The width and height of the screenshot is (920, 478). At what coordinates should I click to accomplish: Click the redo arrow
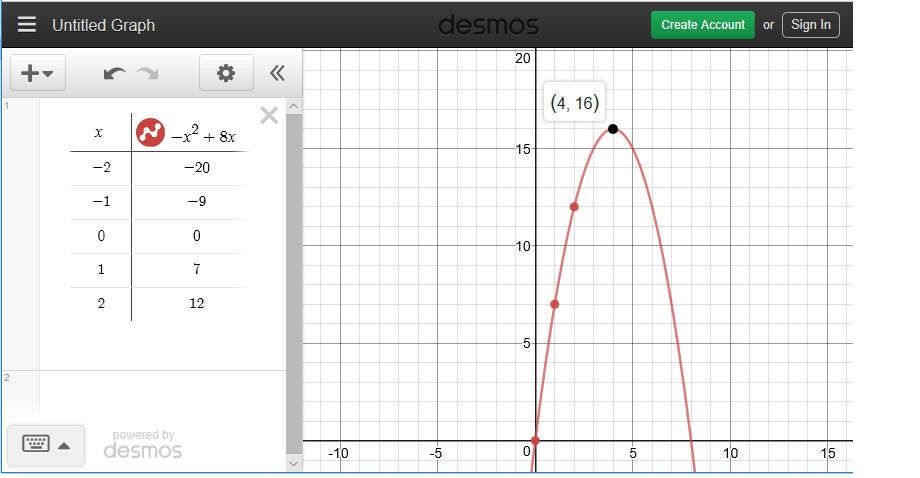click(x=148, y=73)
